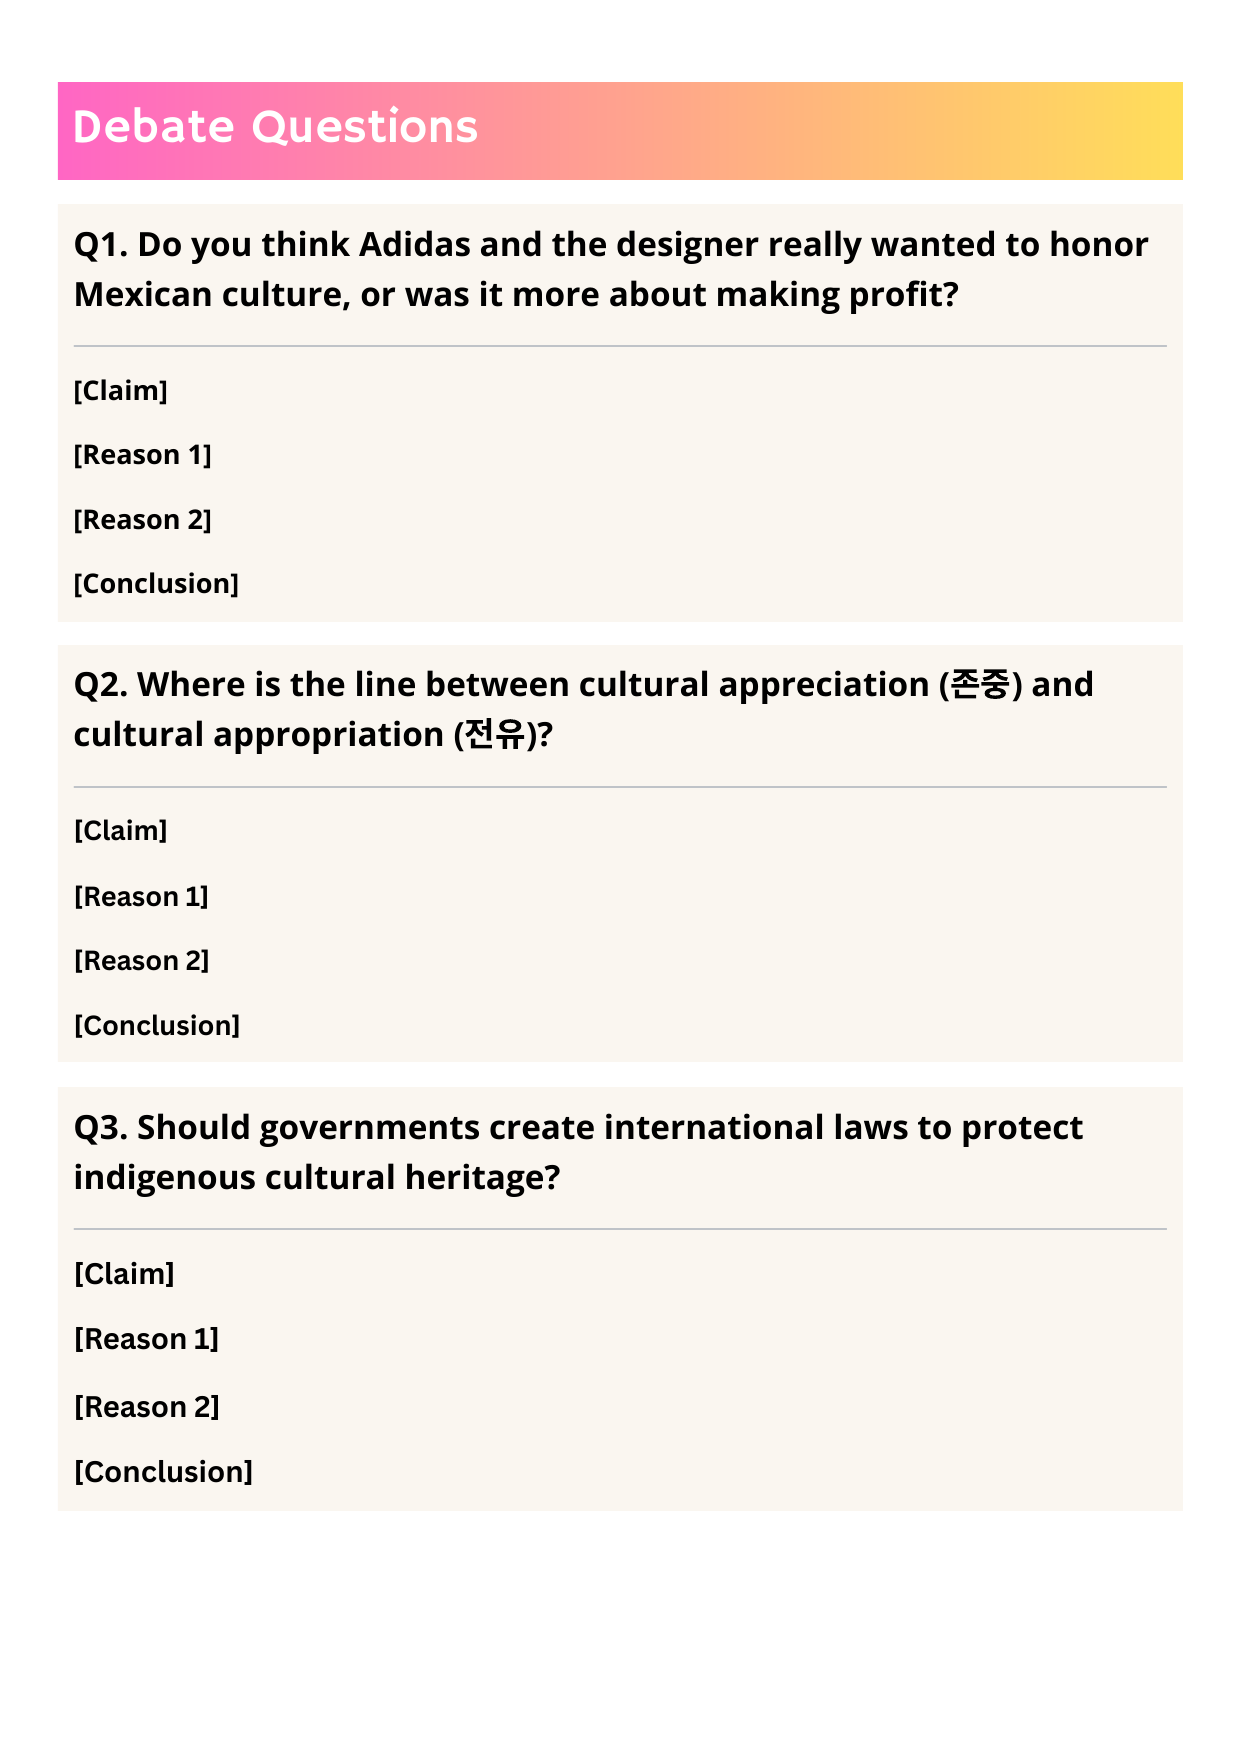Select the [Reason 1] field under Q1

point(143,455)
